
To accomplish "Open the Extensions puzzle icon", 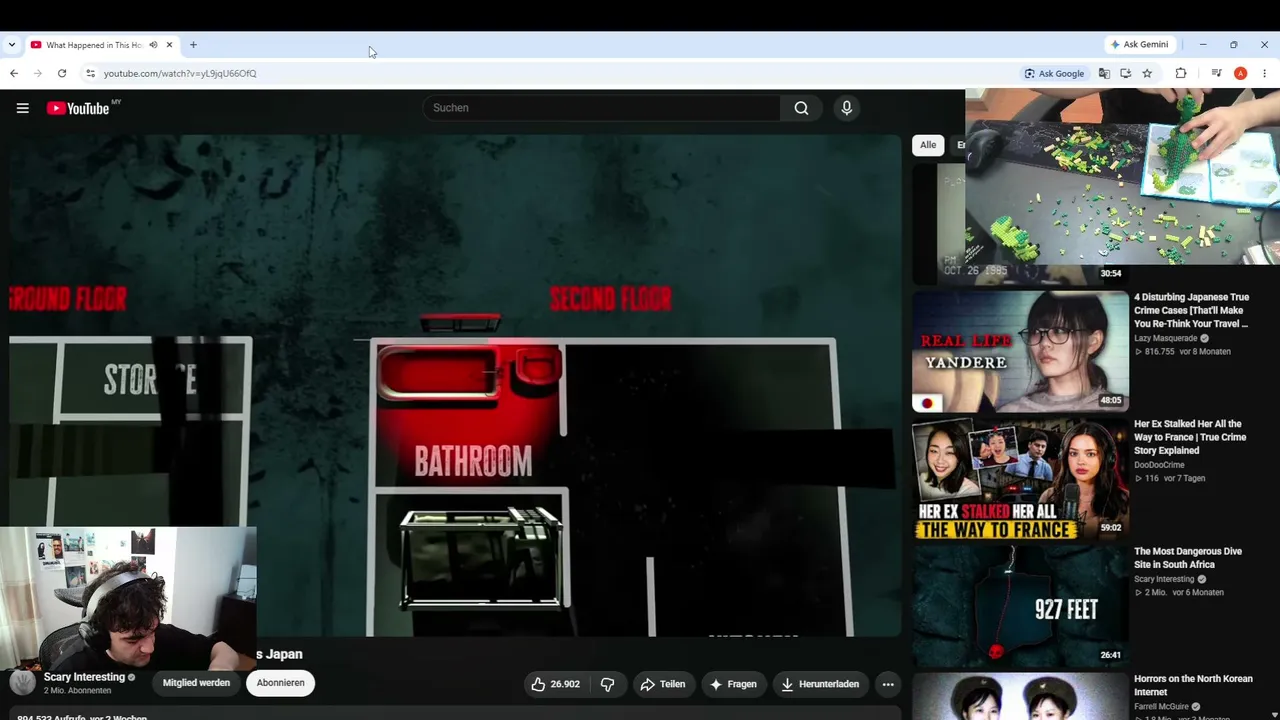I will point(1181,73).
